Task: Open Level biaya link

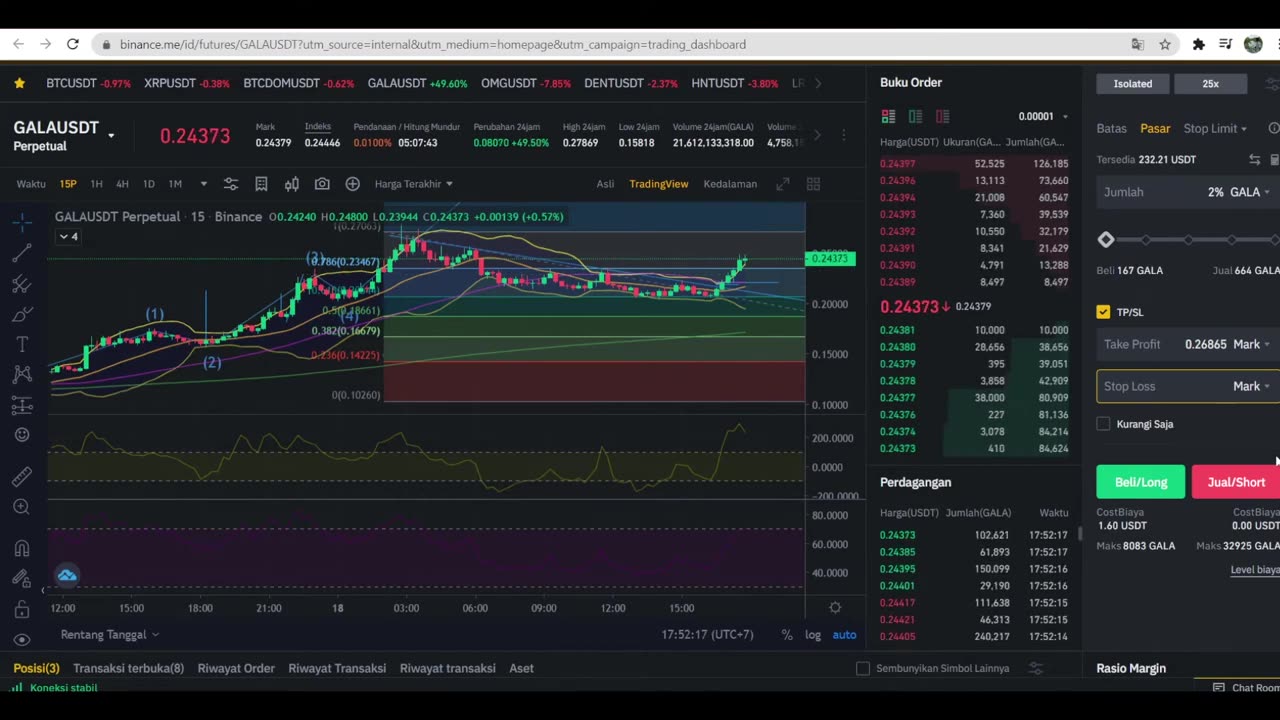Action: coord(1255,570)
